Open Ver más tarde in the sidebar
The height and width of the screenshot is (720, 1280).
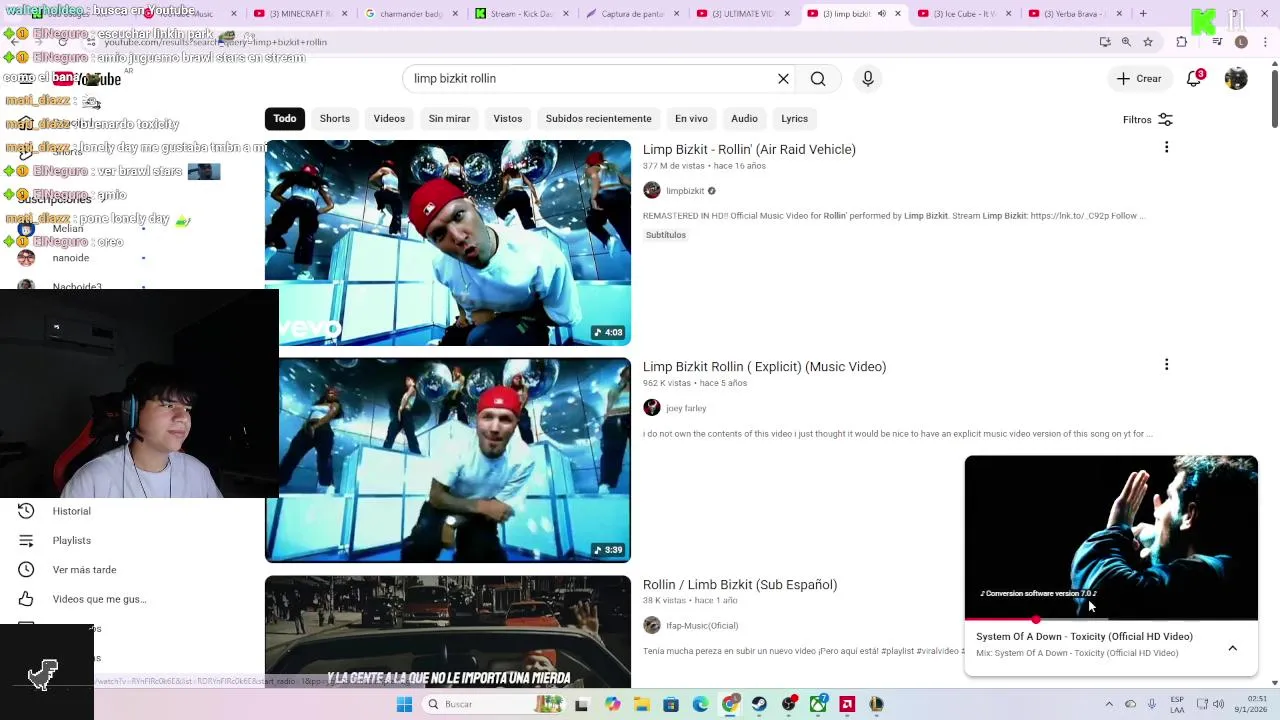click(84, 570)
